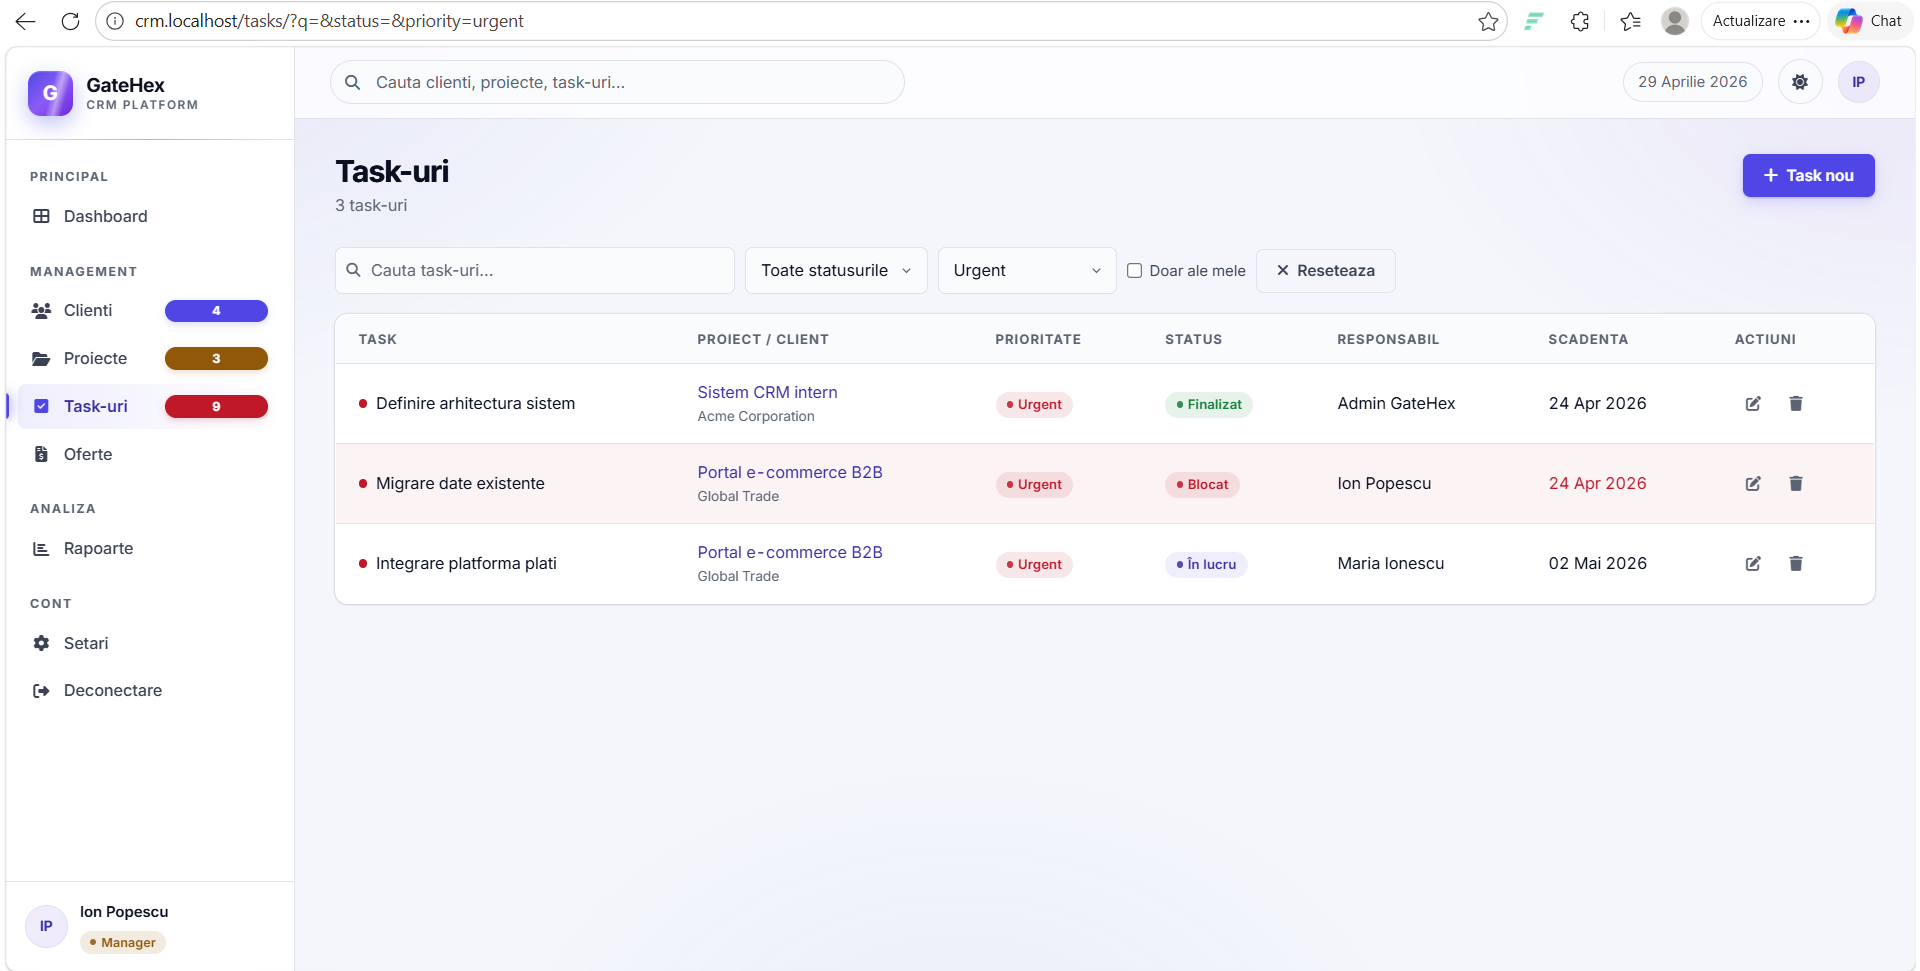Click the overdue 24 Apr 2026 date in red
This screenshot has width=1920, height=971.
coord(1598,484)
